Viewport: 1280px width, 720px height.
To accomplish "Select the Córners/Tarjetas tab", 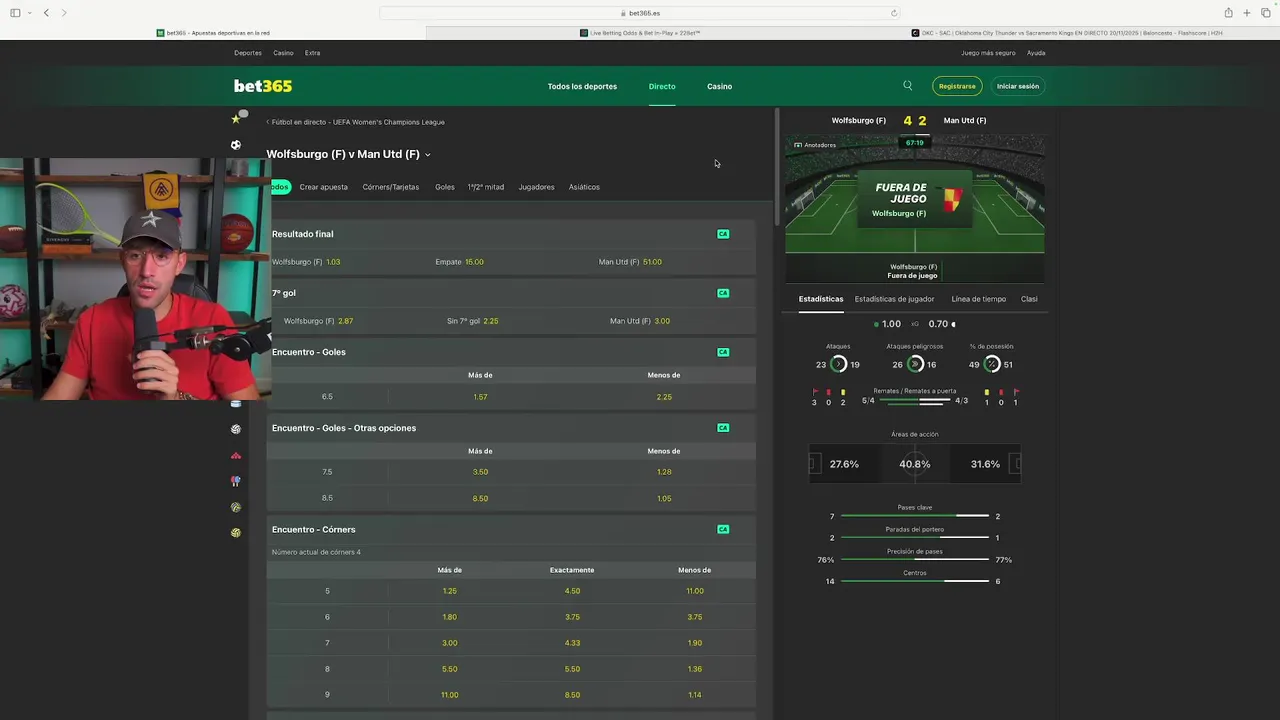I will [391, 187].
